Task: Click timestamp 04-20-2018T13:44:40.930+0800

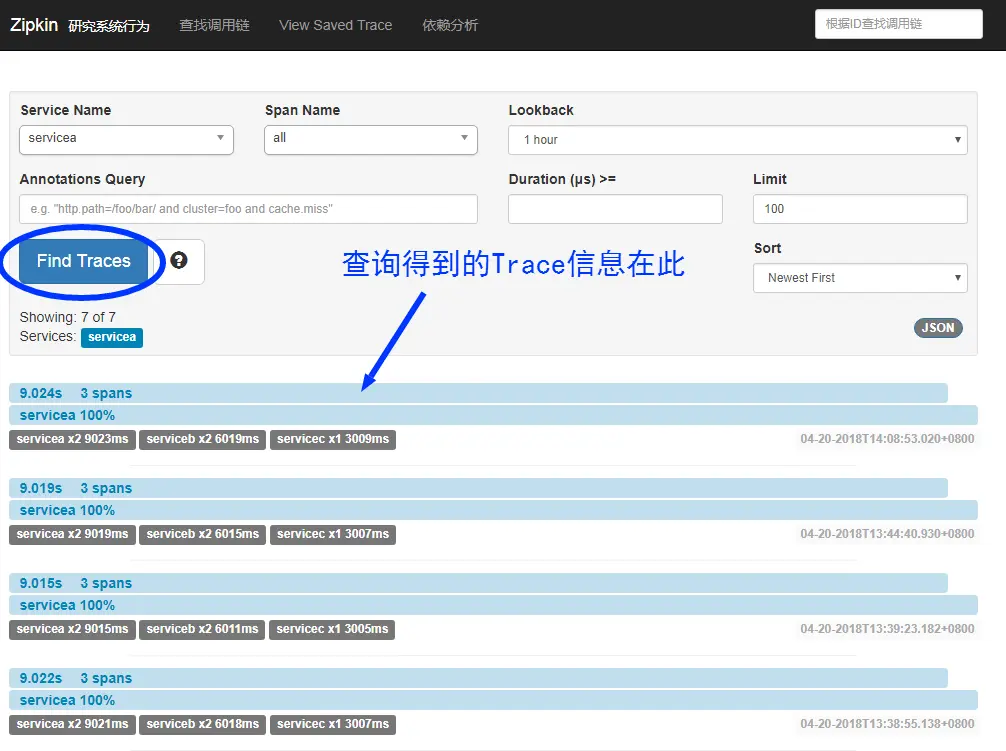Action: [887, 534]
